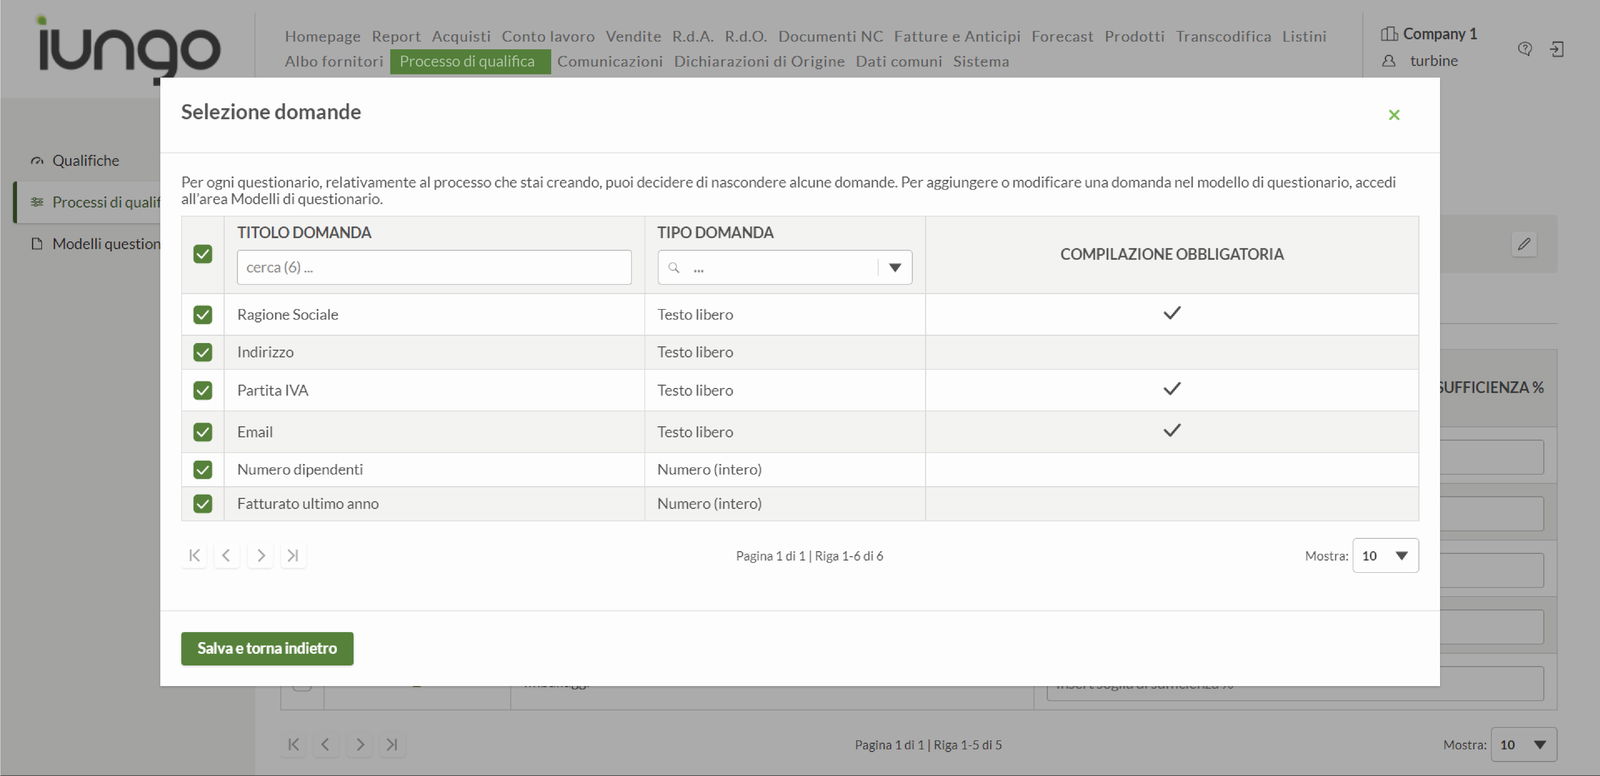
Task: Click background pager previous page icon
Action: (326, 744)
